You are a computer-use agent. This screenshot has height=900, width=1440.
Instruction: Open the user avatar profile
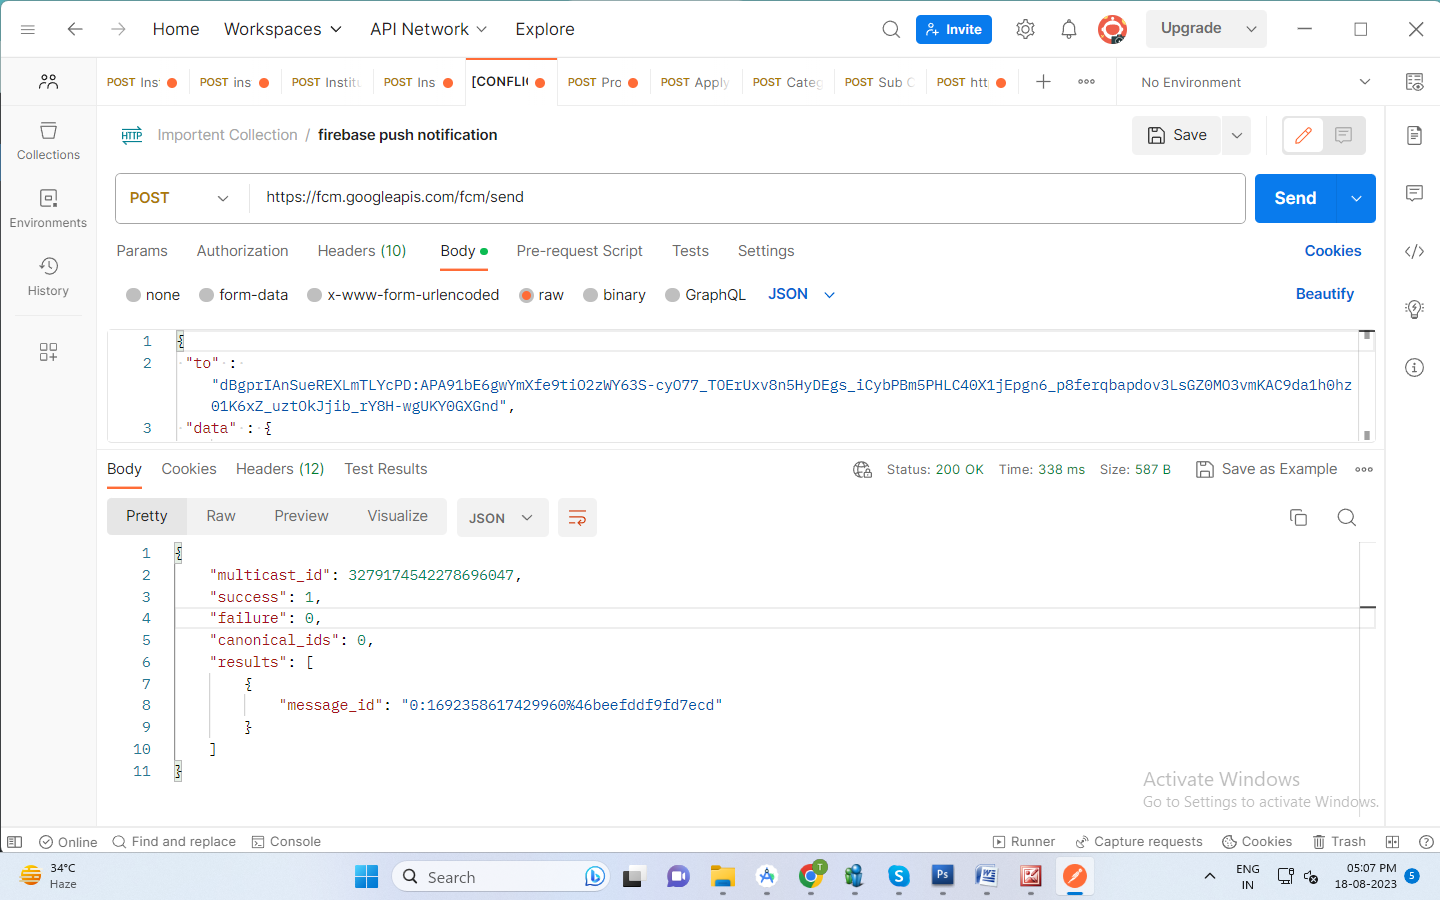(1112, 29)
